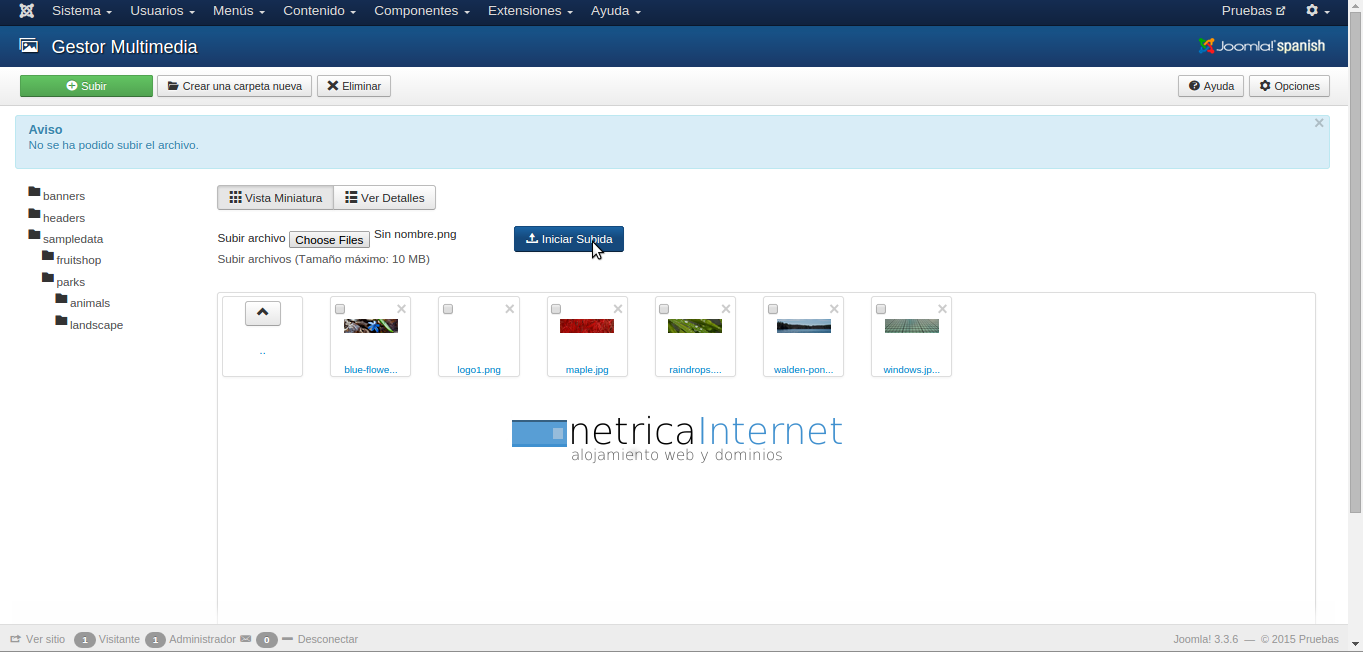The image size is (1363, 652).
Task: Expand the Sistema dropdown menu
Action: [x=81, y=11]
